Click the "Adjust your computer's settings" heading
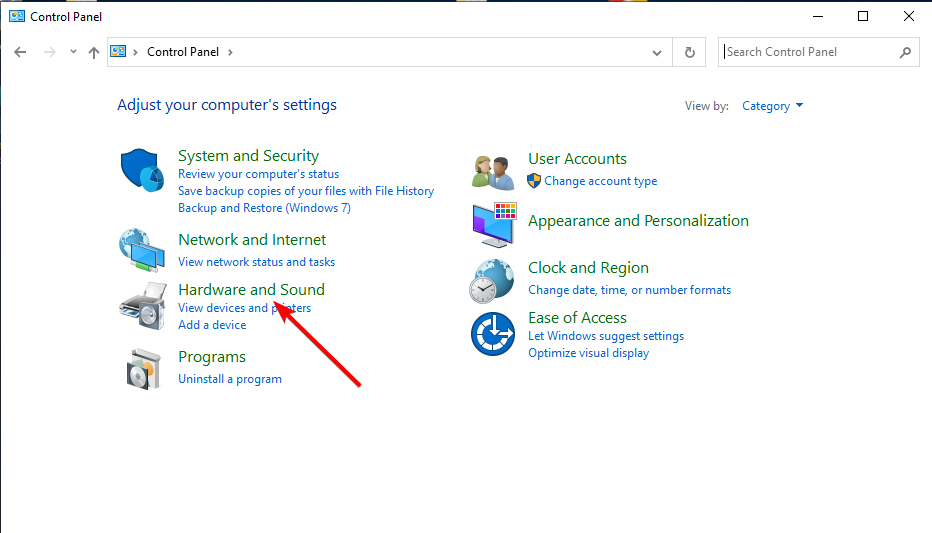The width and height of the screenshot is (932, 533). 226,105
